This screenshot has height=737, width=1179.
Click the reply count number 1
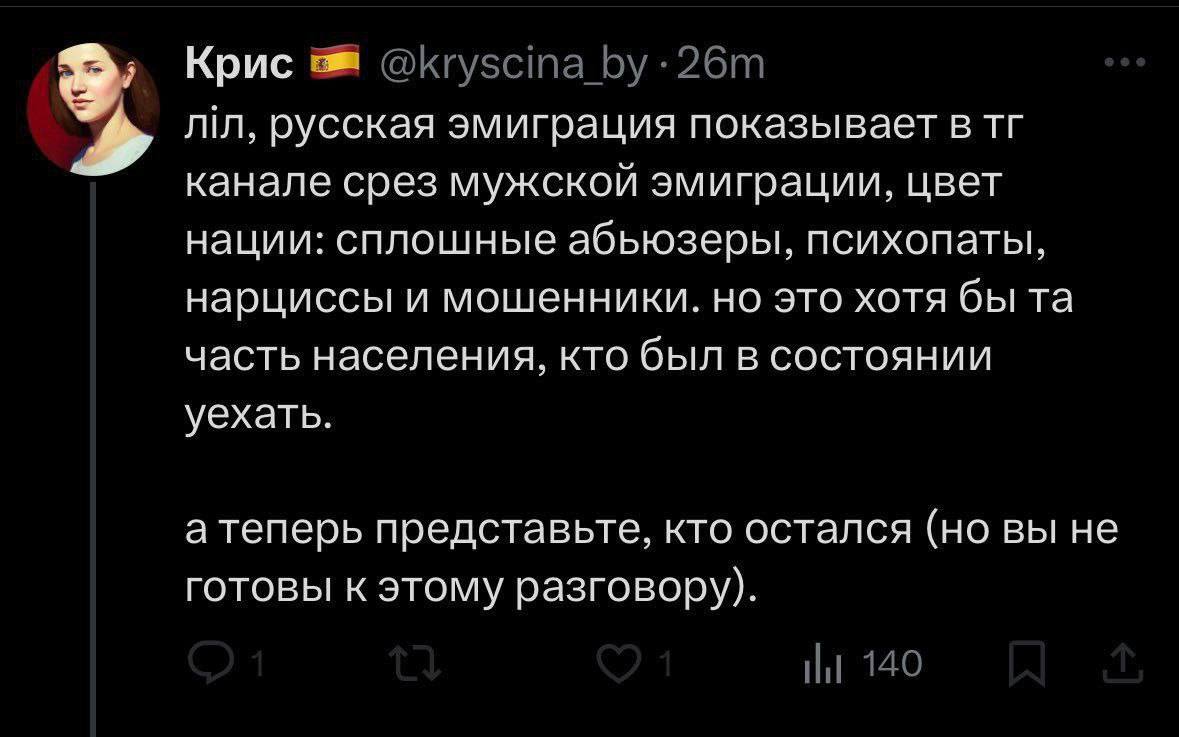[x=257, y=664]
